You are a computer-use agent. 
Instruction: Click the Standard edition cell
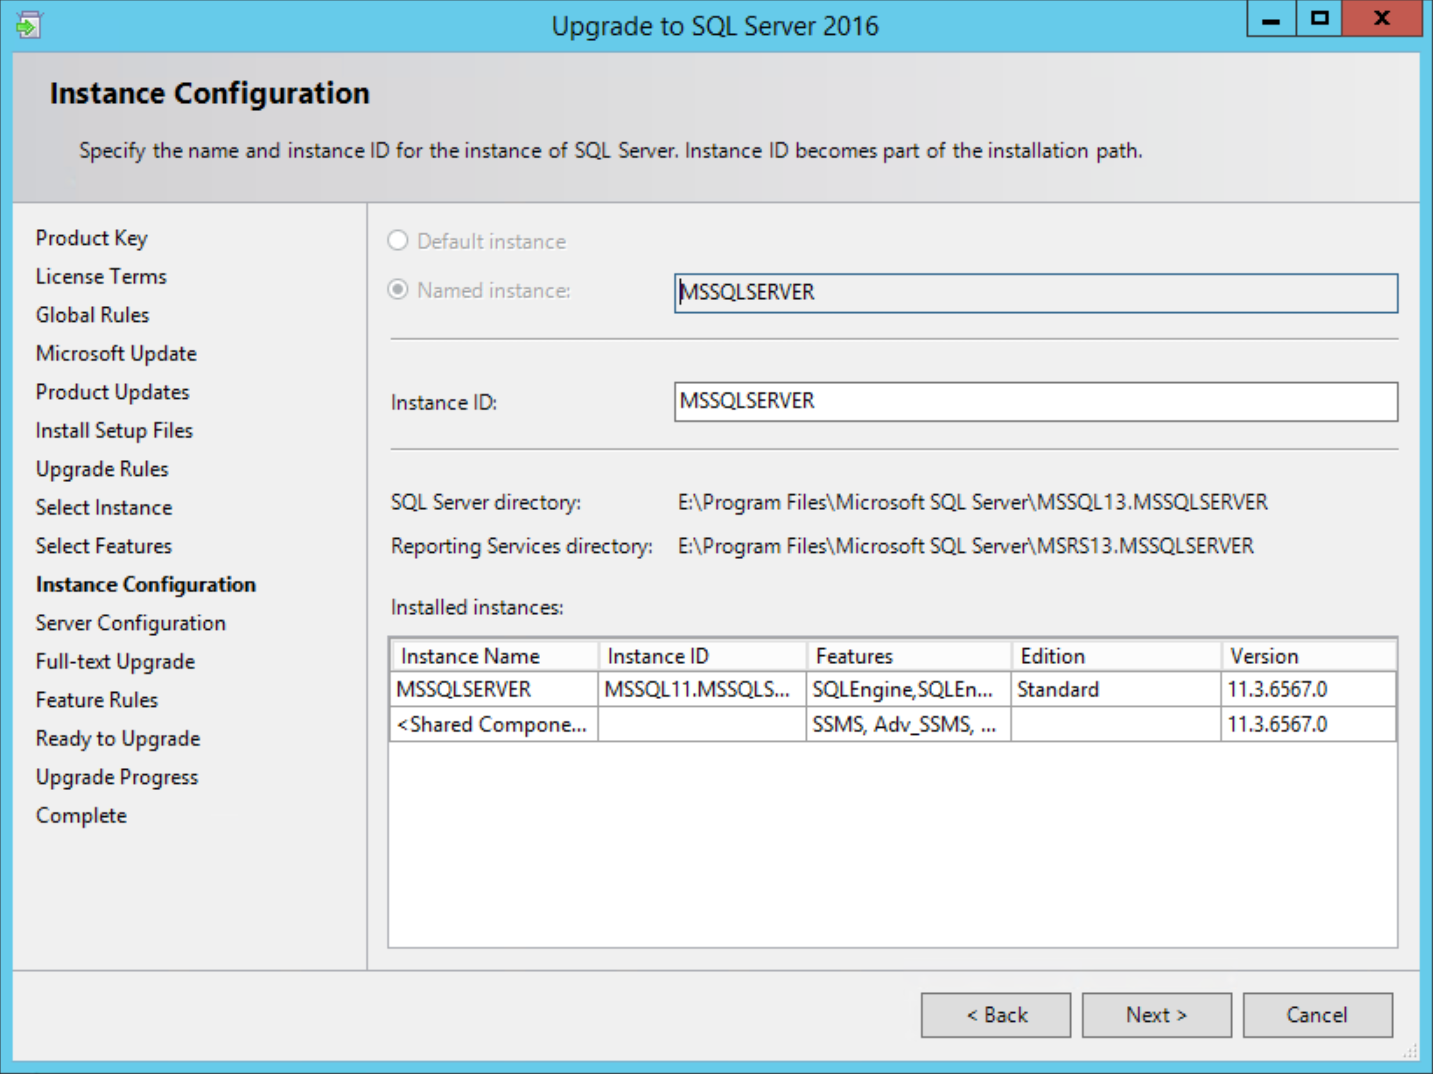pos(1116,689)
